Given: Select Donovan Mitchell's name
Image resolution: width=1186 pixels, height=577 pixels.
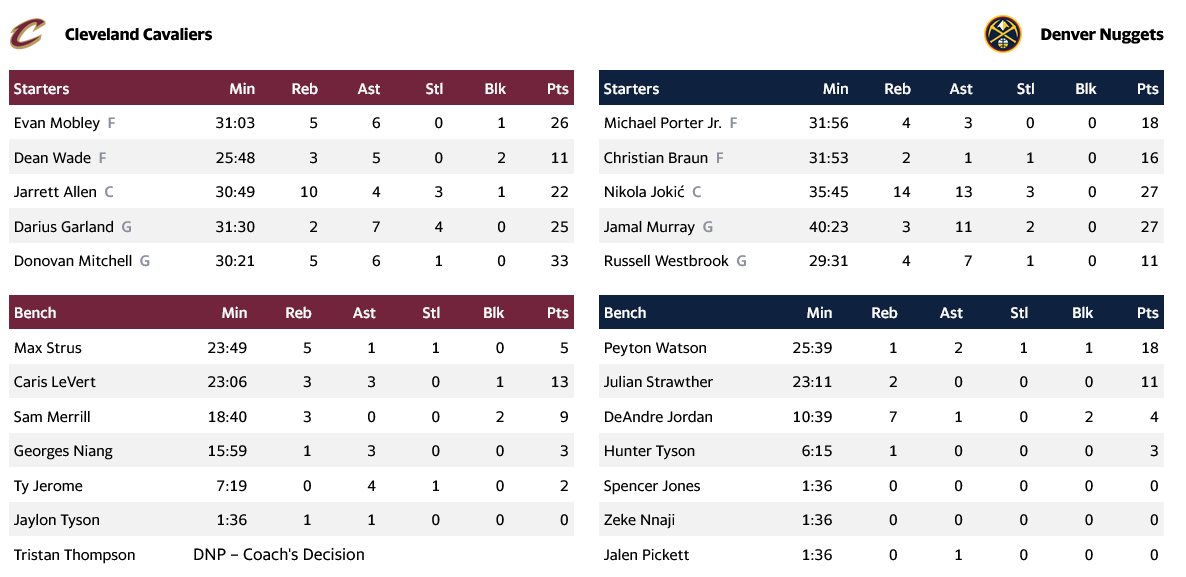Looking at the screenshot, I should pyautogui.click(x=73, y=261).
